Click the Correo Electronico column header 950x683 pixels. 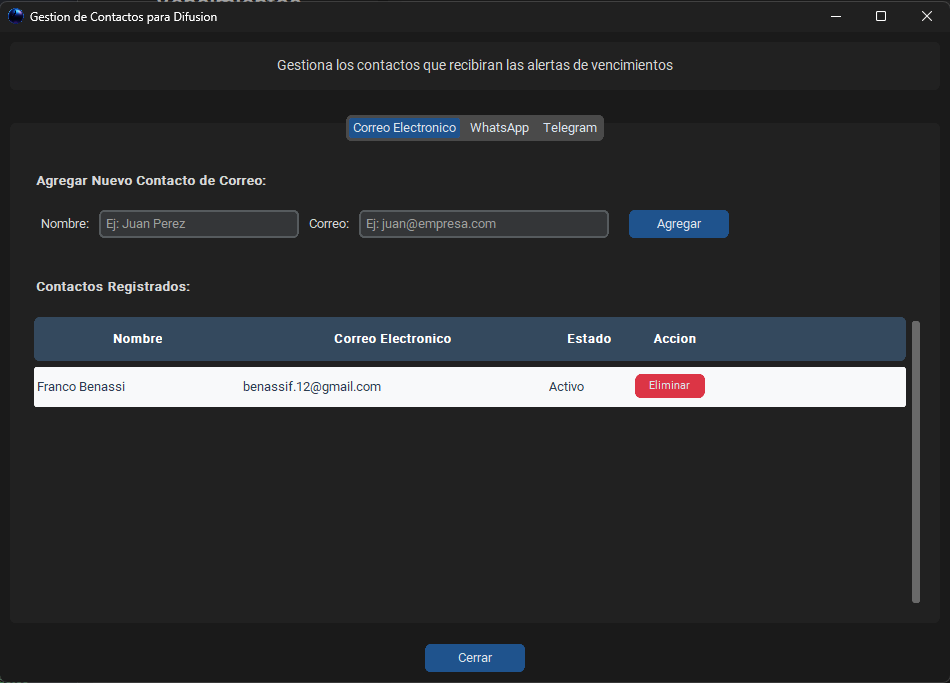tap(393, 339)
